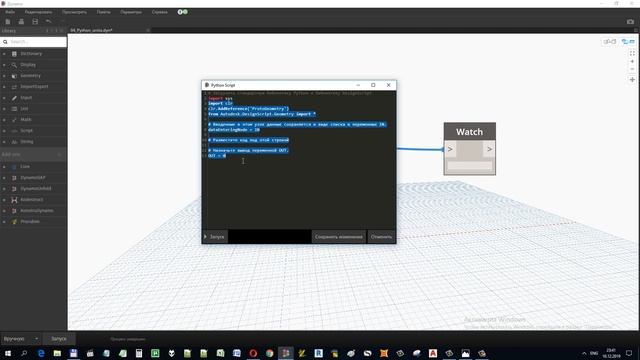Screen dimensions: 640x360
Task: Click the 'import sys' code line
Action: click(220, 98)
